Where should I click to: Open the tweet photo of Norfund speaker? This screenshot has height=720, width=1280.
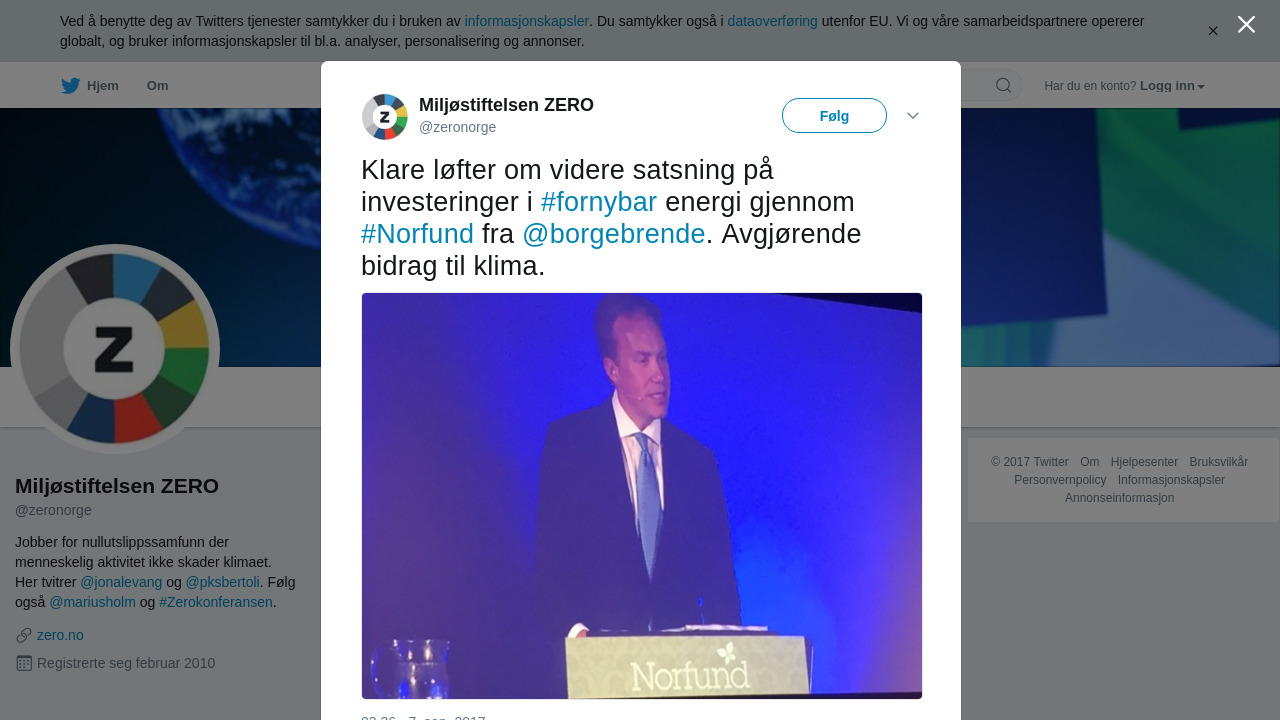pos(642,496)
